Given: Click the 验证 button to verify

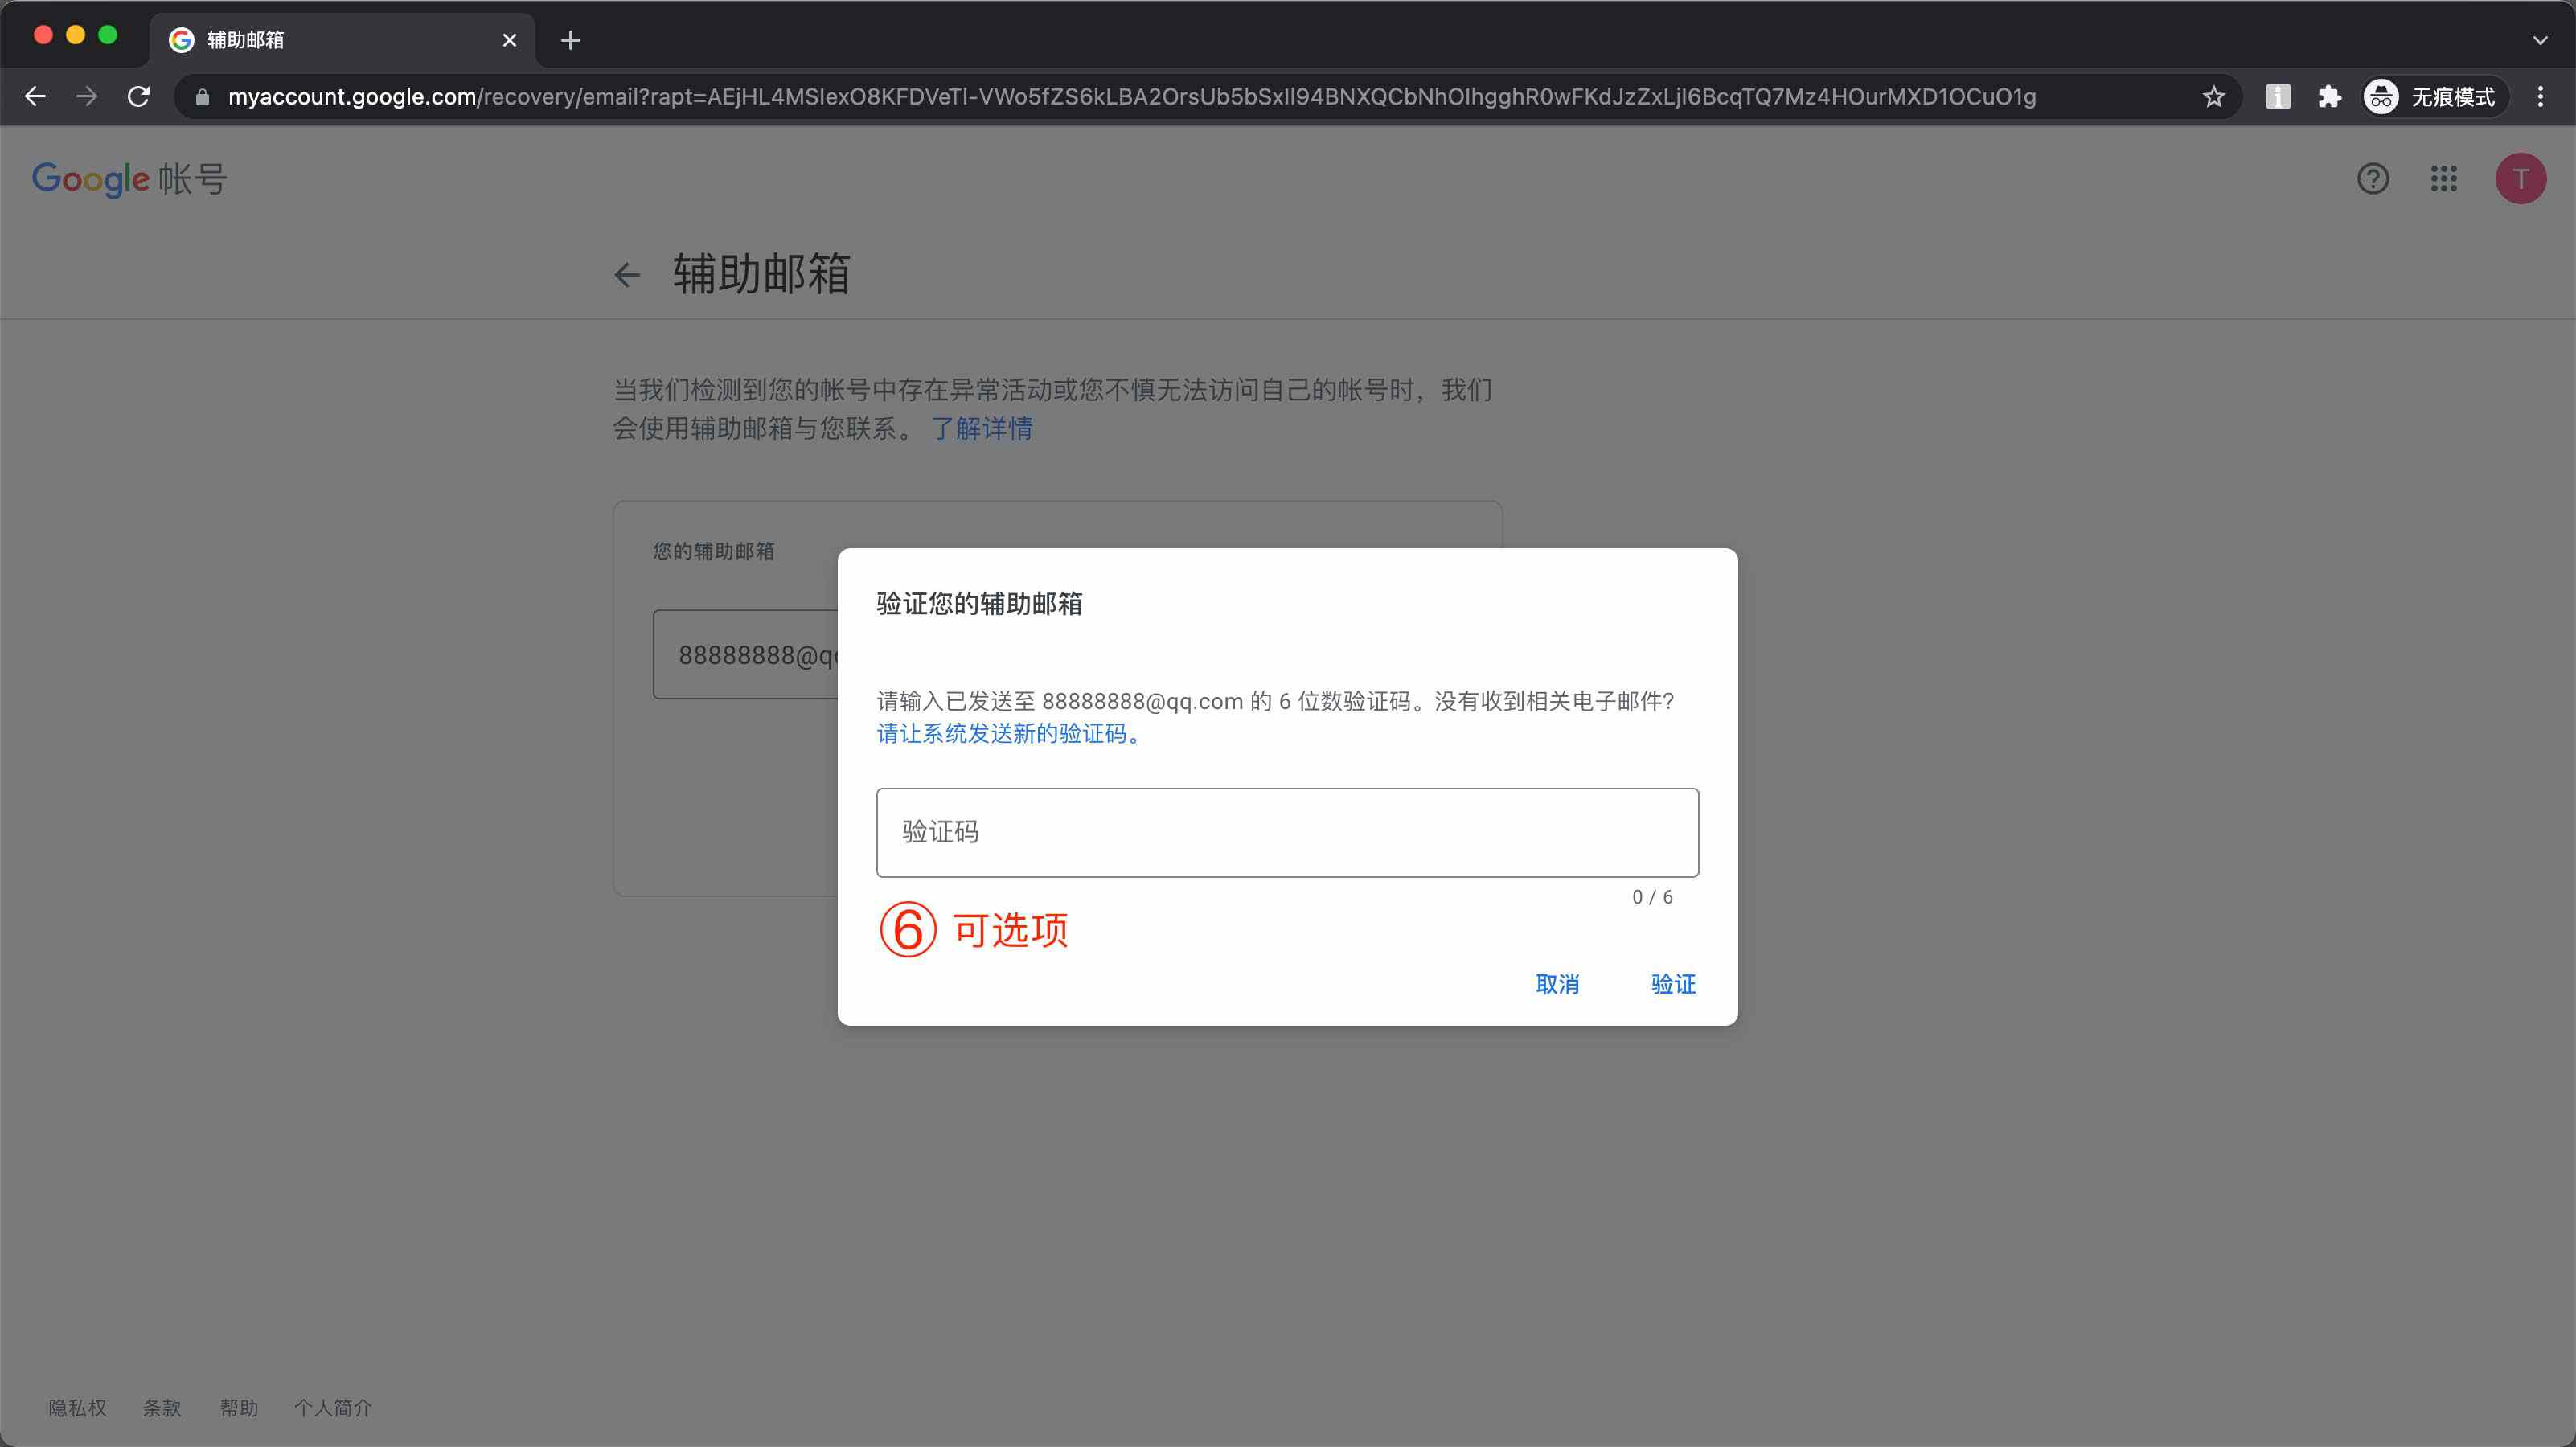Looking at the screenshot, I should [1672, 984].
